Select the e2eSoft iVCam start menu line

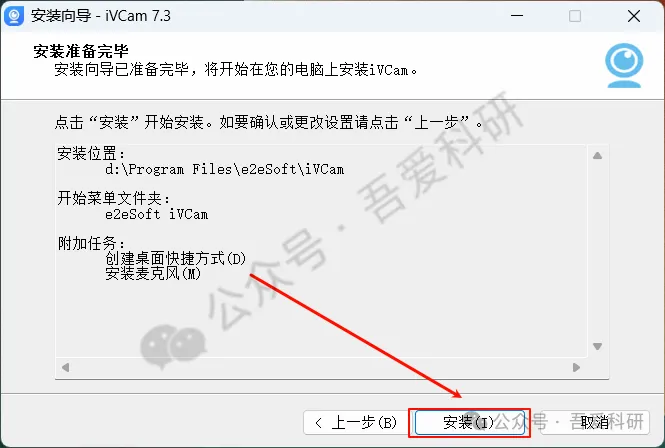tap(156, 214)
